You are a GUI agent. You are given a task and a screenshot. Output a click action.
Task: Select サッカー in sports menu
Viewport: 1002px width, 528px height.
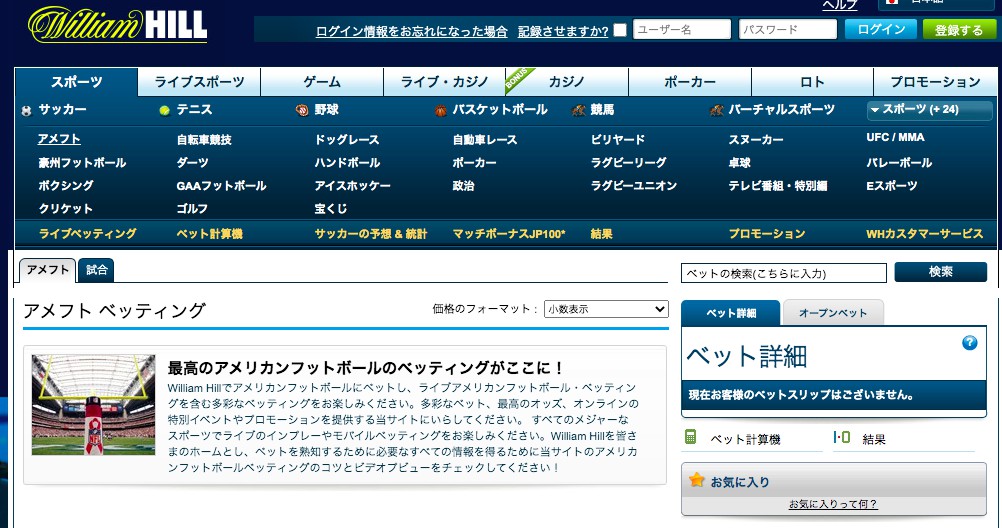tap(63, 109)
